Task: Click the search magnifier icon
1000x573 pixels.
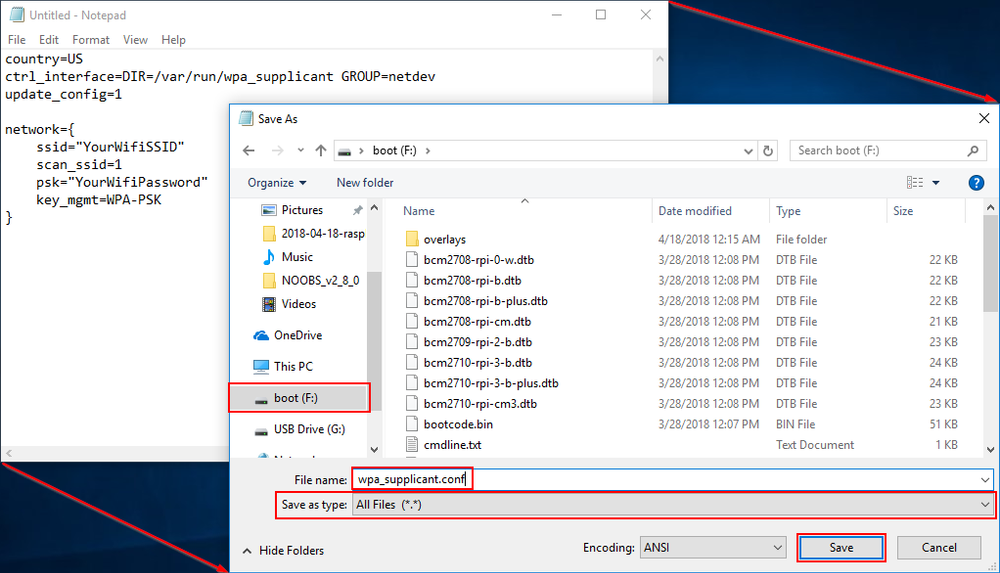Action: point(973,151)
